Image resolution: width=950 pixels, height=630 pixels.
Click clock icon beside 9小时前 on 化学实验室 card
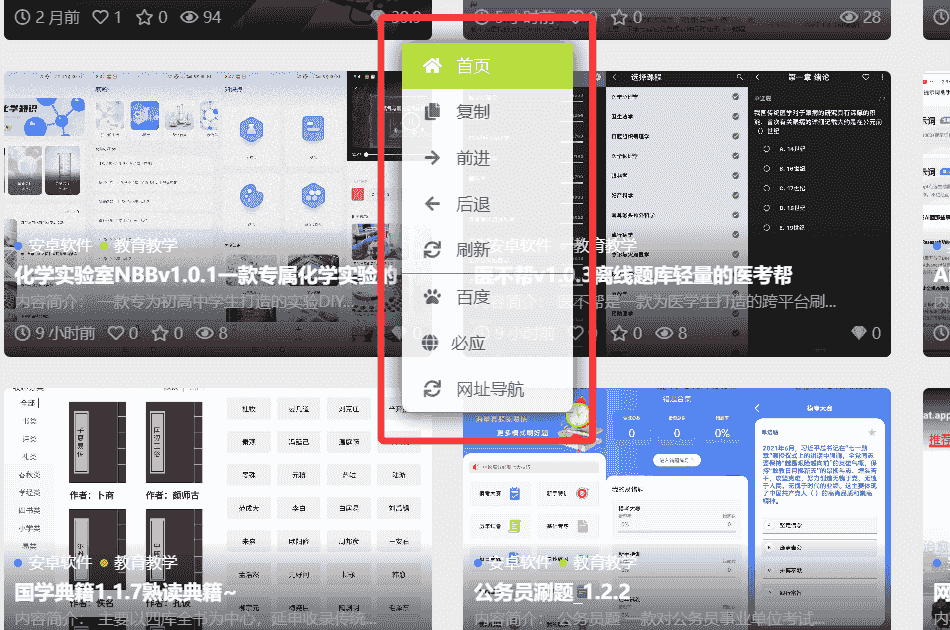[22, 333]
